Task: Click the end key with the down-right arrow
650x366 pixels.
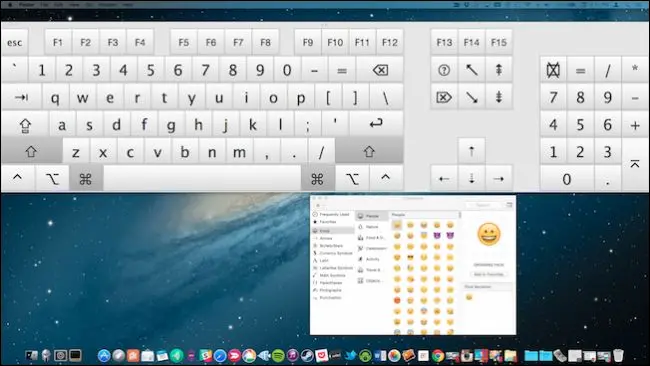Action: pos(471,97)
